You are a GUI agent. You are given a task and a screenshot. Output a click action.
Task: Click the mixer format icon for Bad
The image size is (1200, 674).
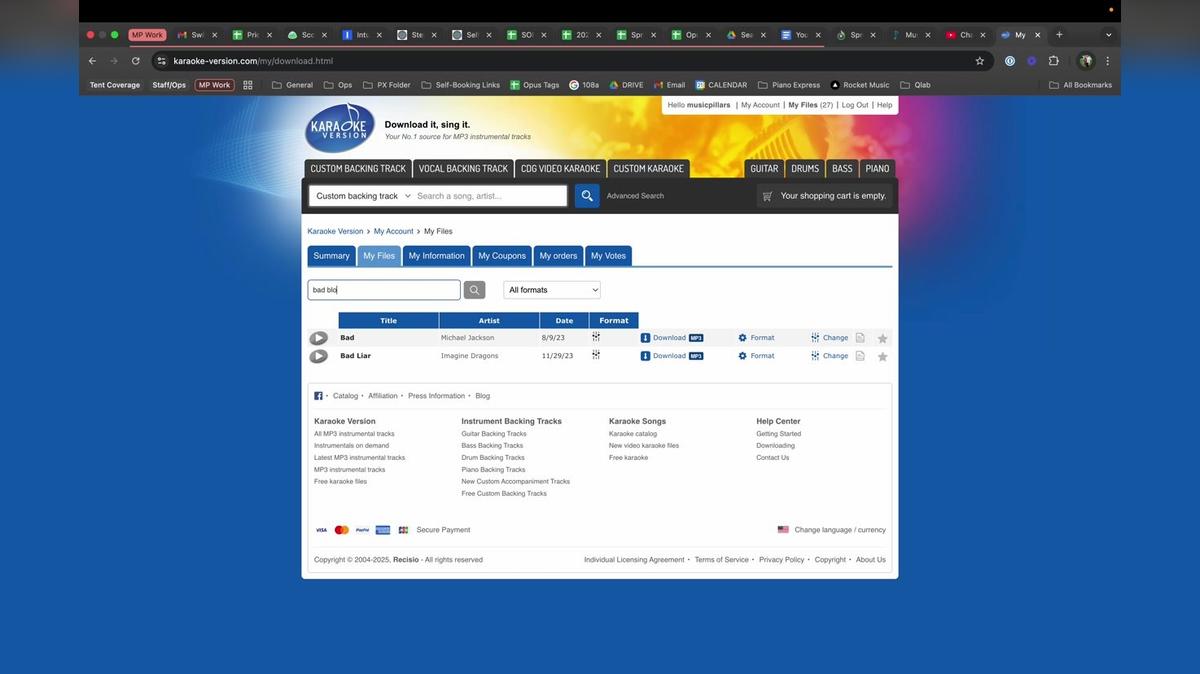pos(596,337)
